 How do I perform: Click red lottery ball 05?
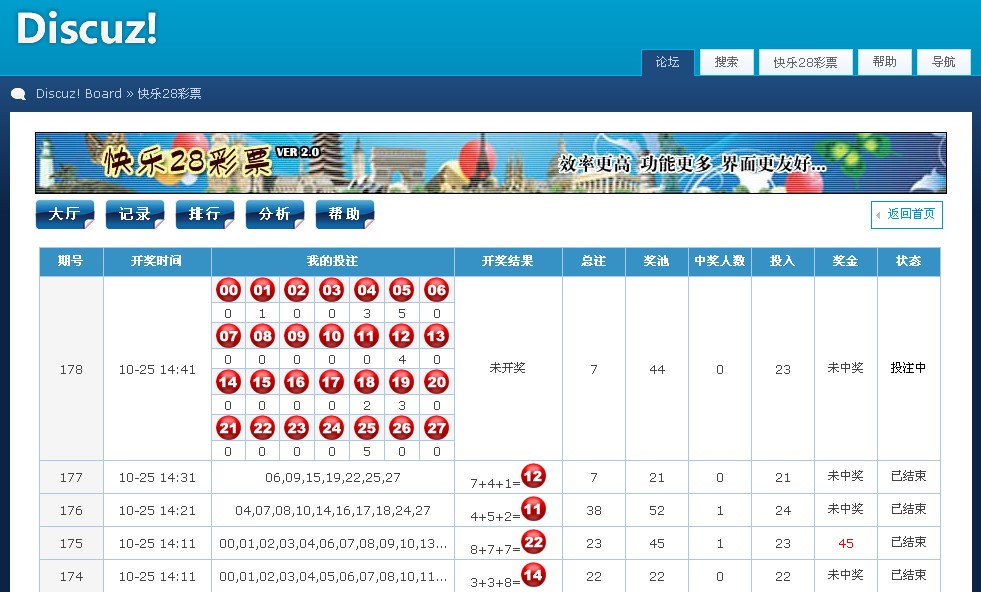402,290
